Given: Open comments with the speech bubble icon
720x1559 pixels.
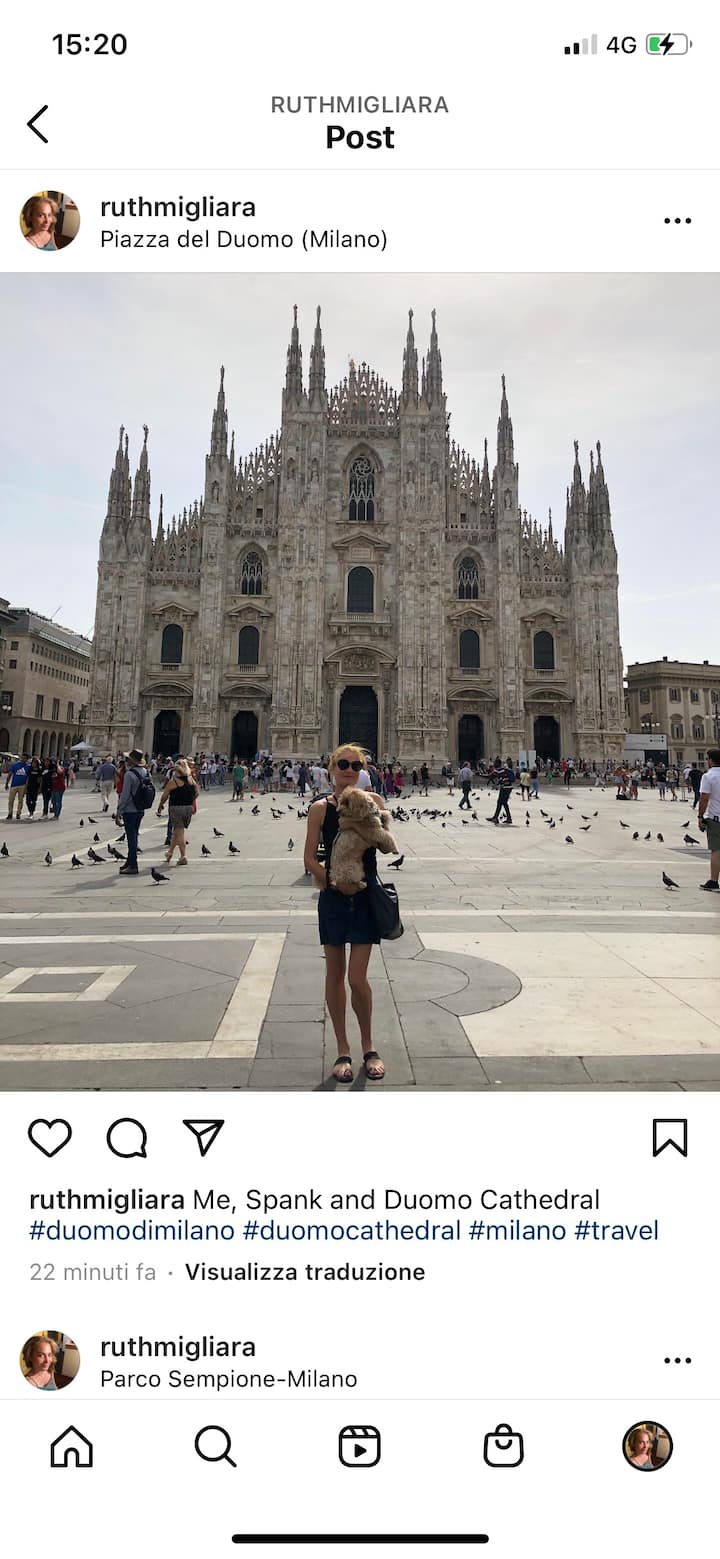Looking at the screenshot, I should point(127,1138).
